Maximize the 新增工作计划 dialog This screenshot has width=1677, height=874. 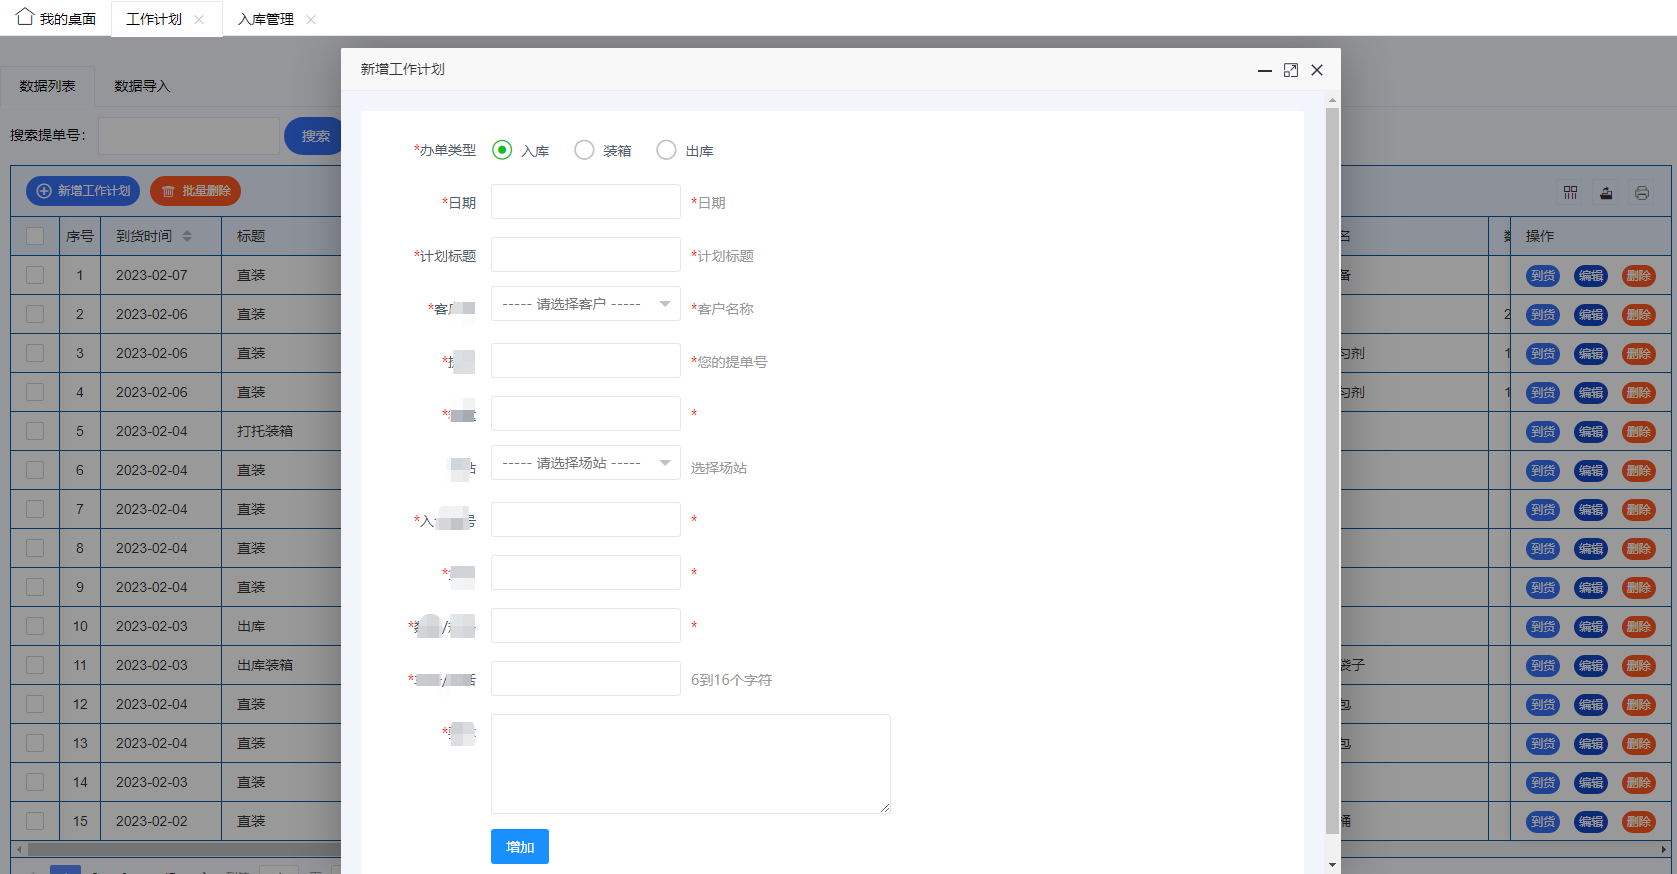1291,70
